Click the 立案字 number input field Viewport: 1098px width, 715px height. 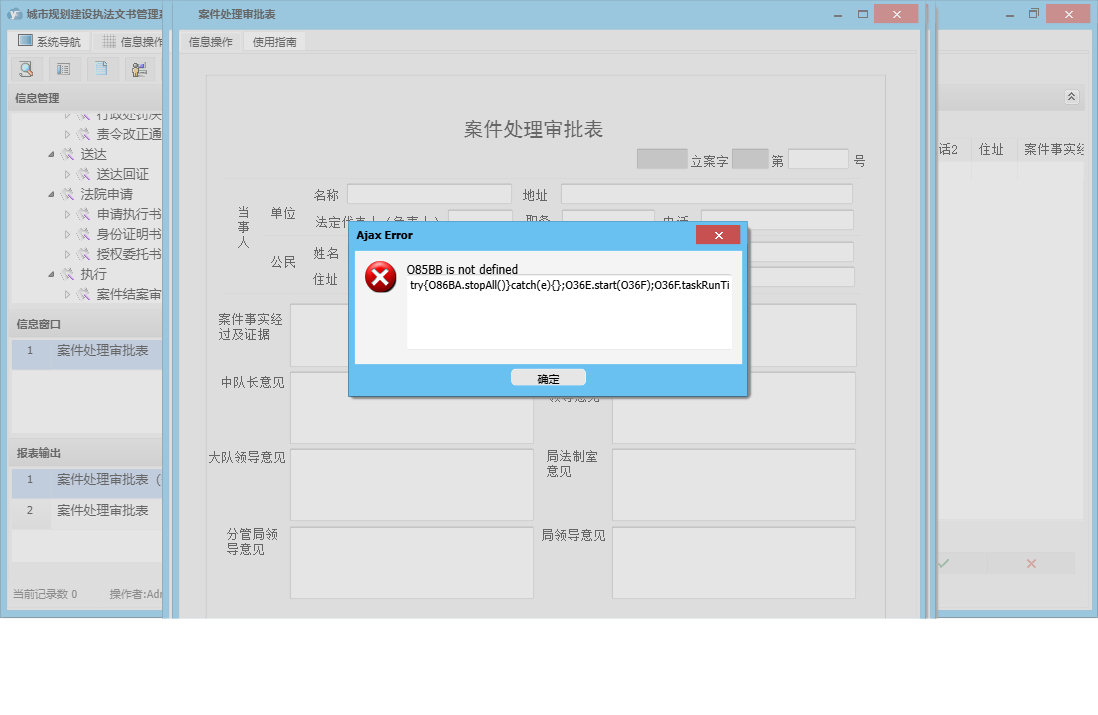click(663, 157)
